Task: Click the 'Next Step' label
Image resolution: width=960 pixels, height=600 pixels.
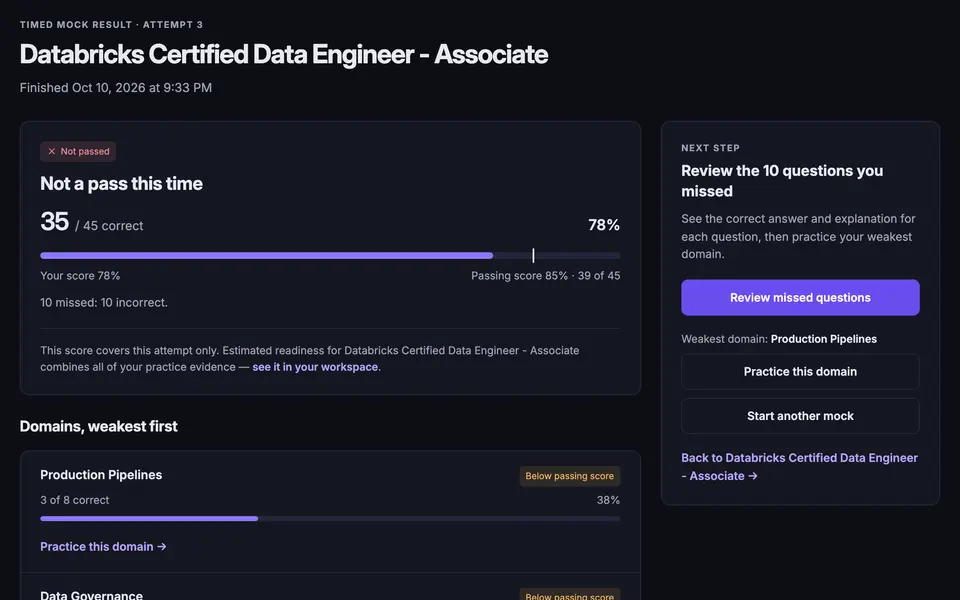Action: point(710,148)
